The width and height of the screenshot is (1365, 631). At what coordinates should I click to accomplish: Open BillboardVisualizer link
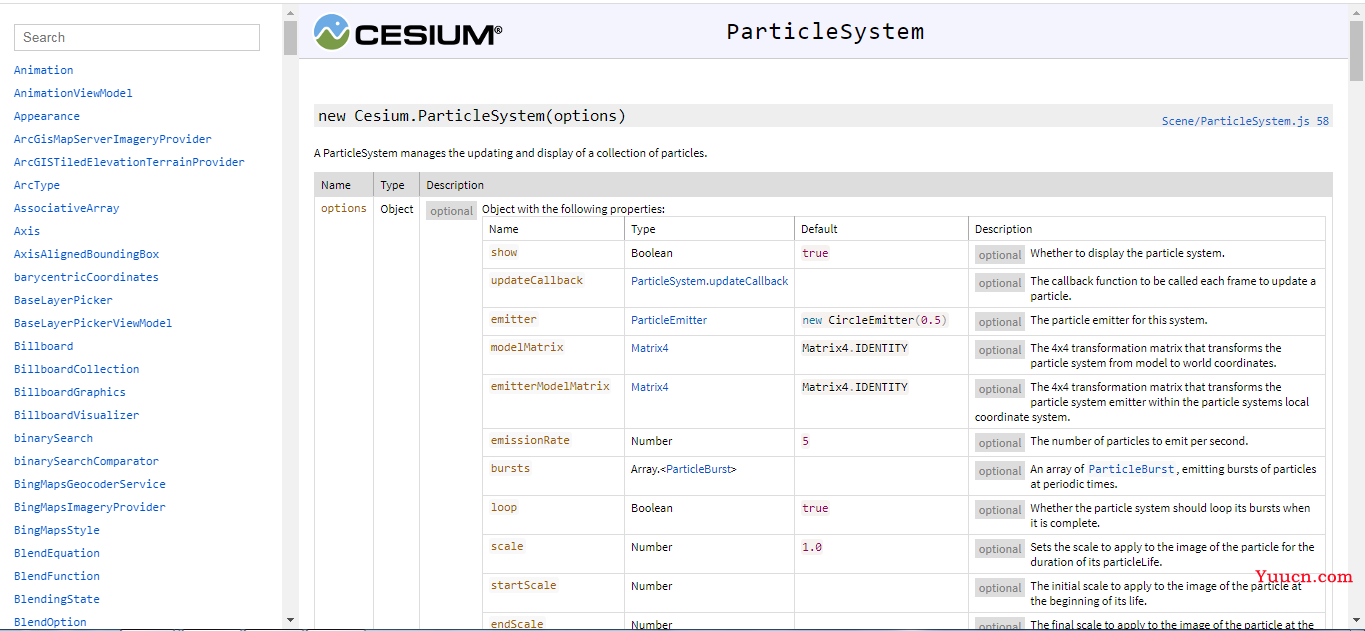click(77, 415)
